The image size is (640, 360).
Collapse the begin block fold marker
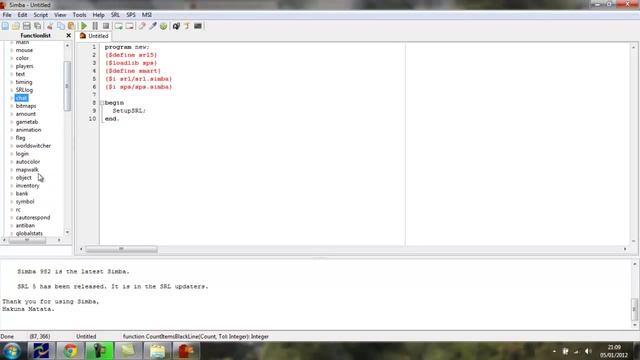pos(102,103)
